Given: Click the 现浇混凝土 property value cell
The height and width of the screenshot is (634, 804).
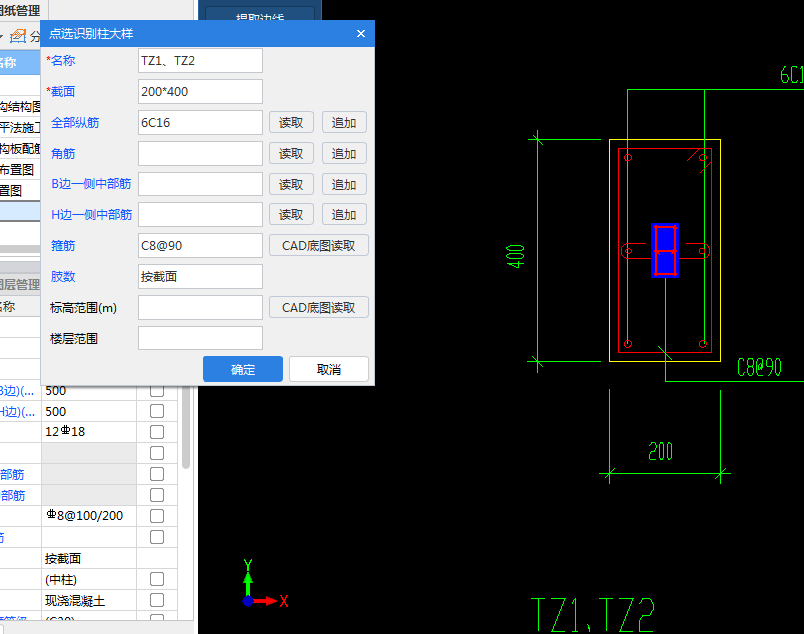Looking at the screenshot, I should coord(89,600).
